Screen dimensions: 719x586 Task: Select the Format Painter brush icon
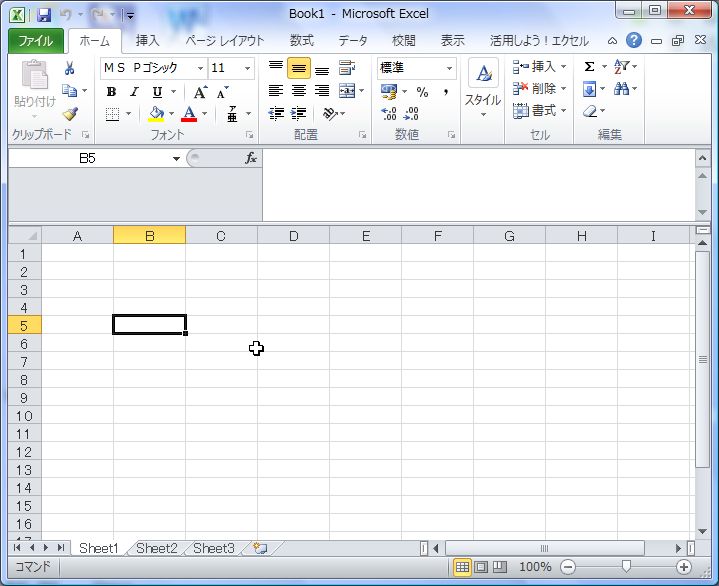(70, 113)
